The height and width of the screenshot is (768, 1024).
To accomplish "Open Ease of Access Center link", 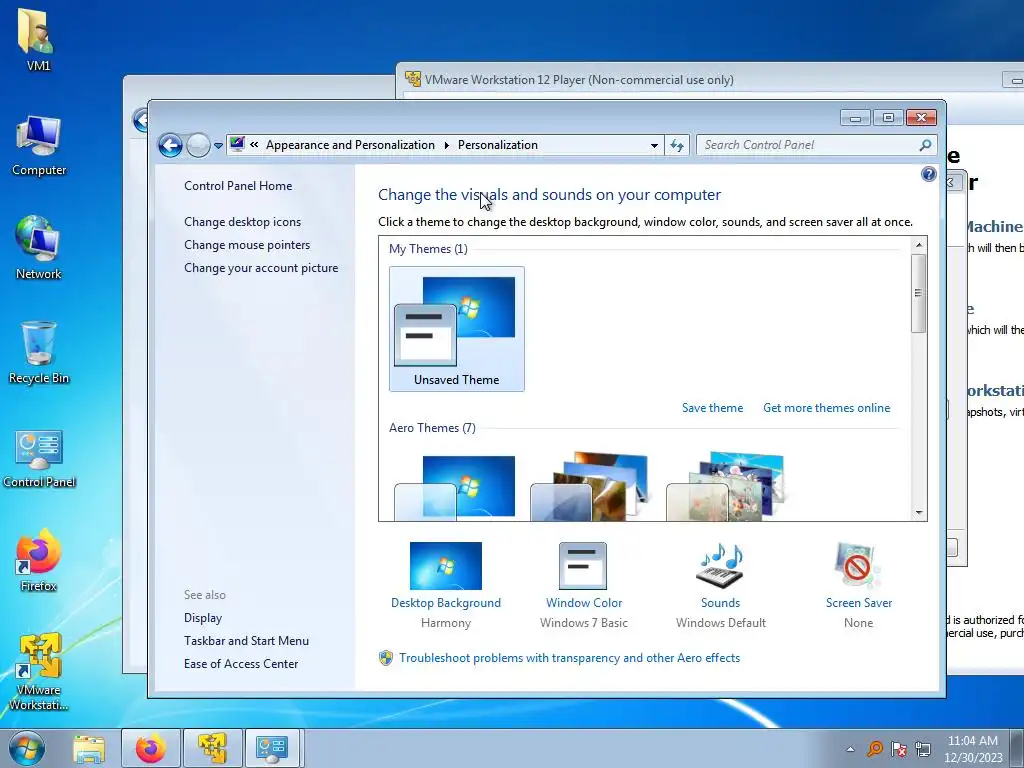I will tap(240, 664).
